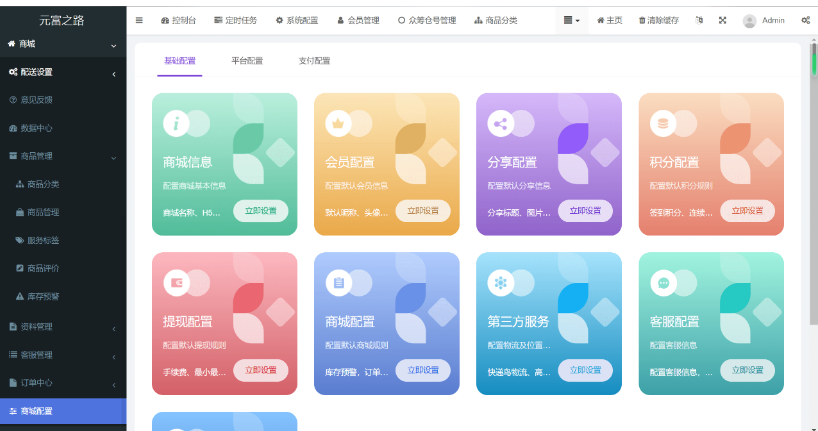Click 立即设置 on the 客服配置 card

coord(748,370)
